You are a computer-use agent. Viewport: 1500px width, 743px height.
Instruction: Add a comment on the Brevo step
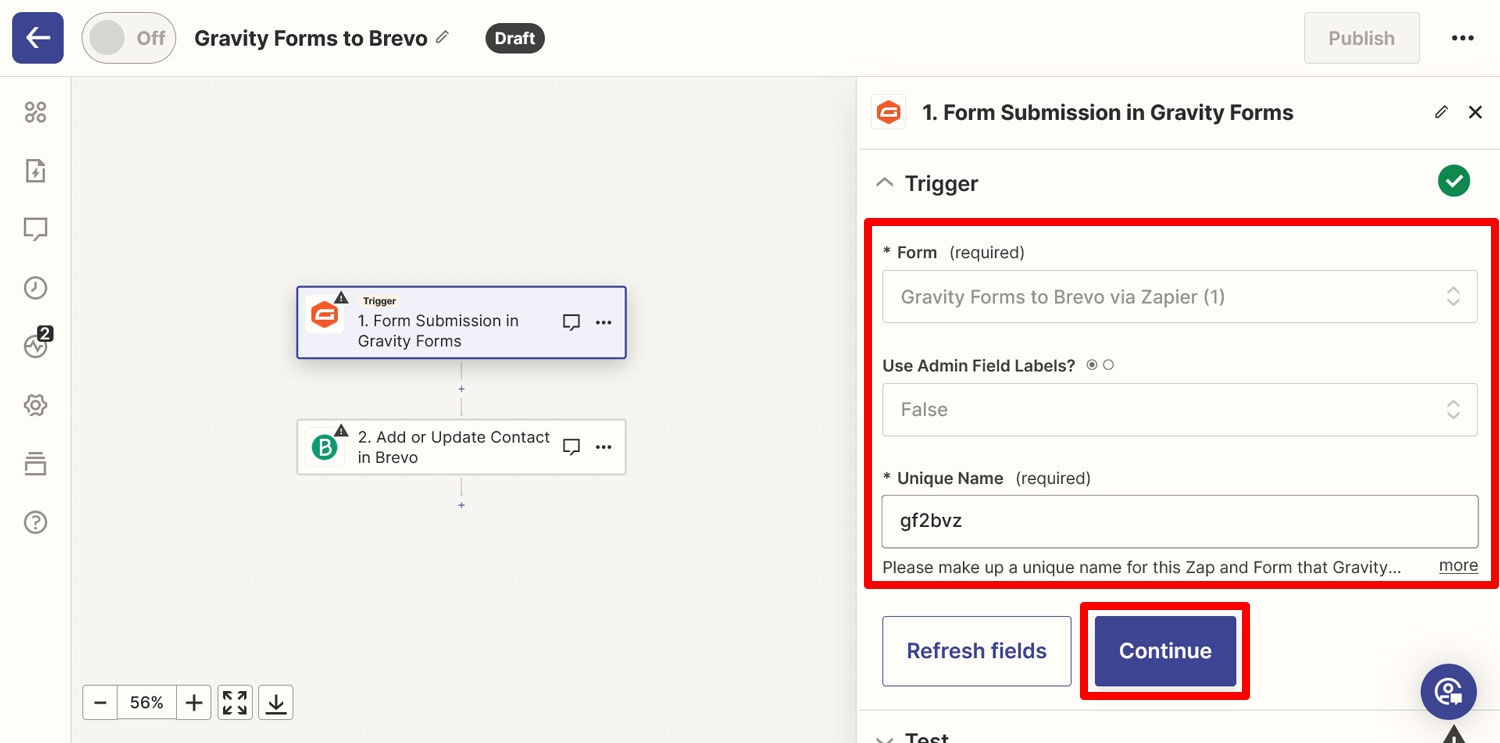point(571,447)
